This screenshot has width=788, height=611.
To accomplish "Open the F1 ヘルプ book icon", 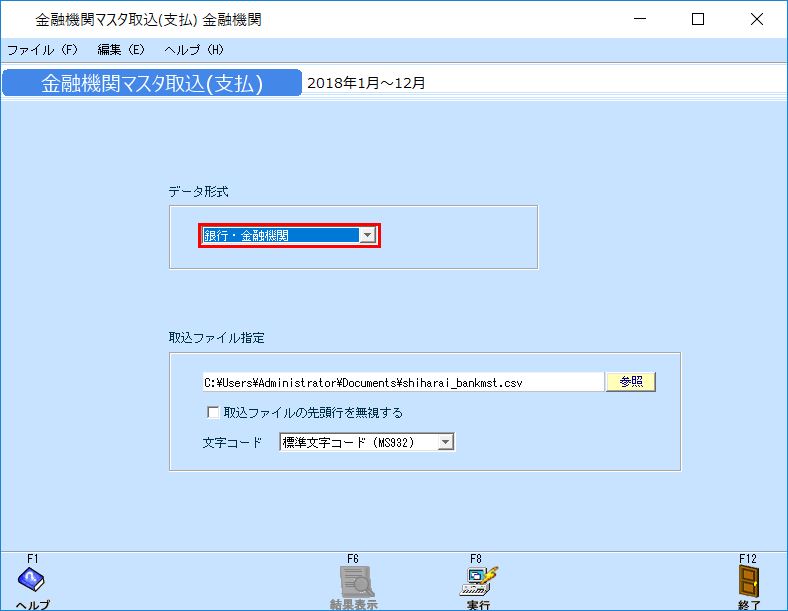I will click(x=31, y=580).
